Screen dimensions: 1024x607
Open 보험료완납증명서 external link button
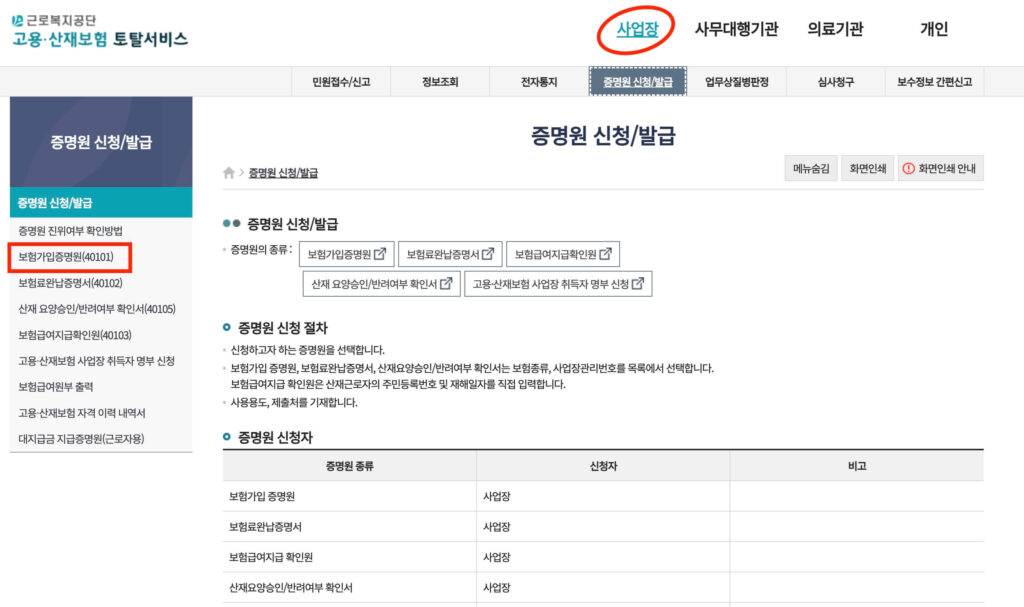450,254
